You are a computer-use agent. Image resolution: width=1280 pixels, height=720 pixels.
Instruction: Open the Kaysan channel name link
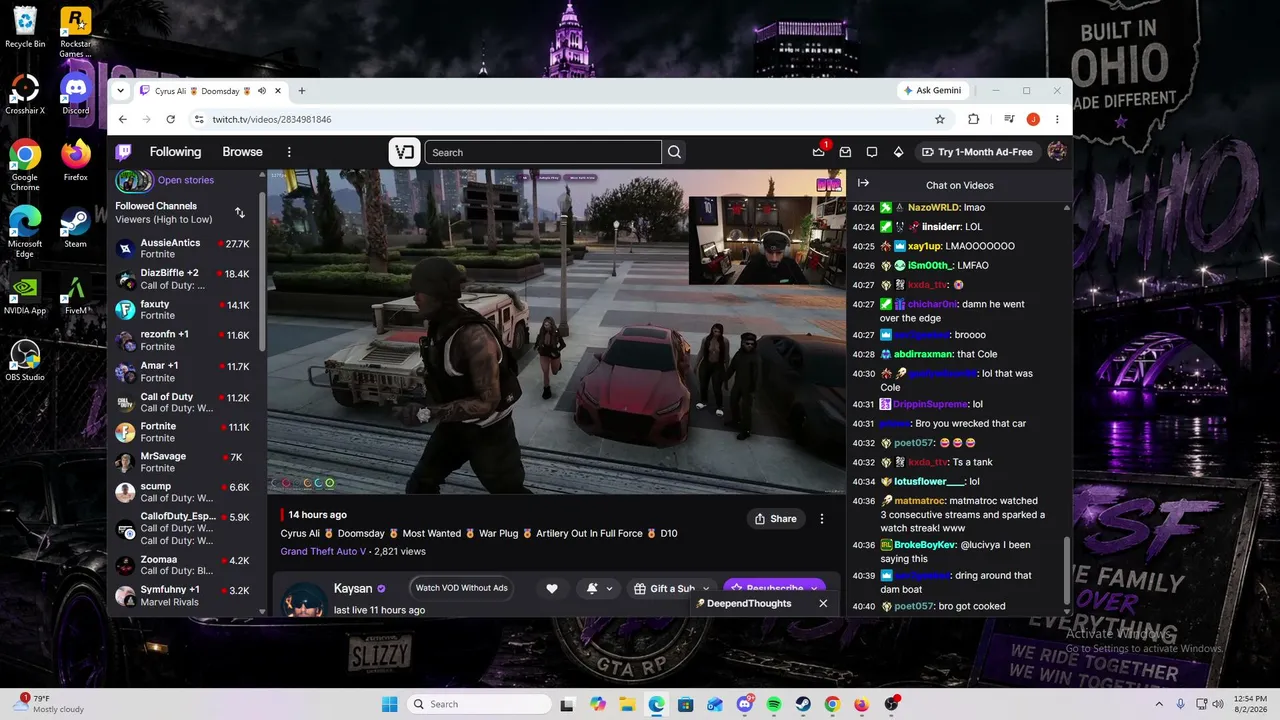pyautogui.click(x=353, y=589)
